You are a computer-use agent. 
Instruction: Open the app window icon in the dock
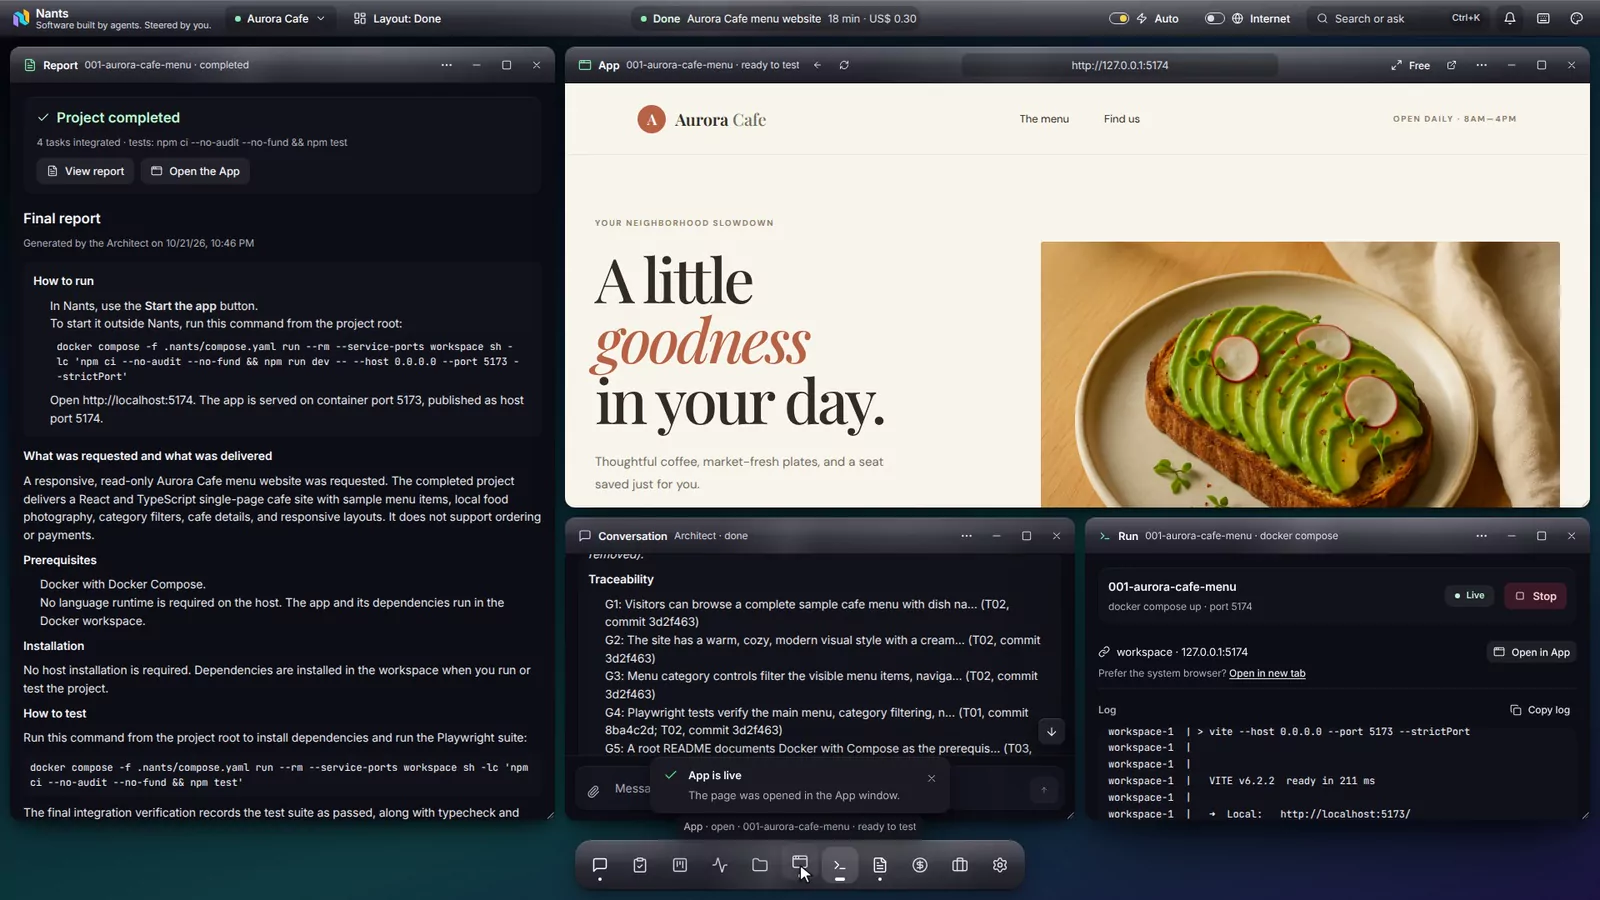tap(800, 863)
